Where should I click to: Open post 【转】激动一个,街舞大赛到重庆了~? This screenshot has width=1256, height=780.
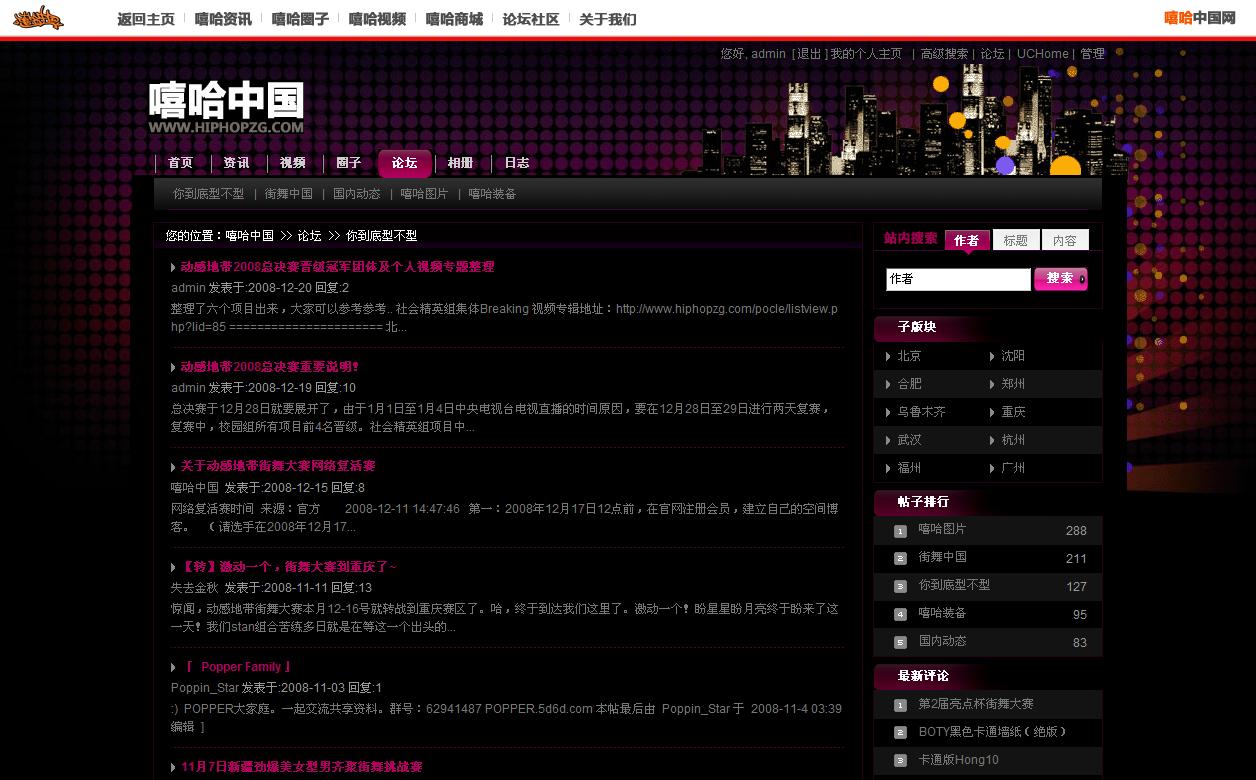click(x=289, y=567)
